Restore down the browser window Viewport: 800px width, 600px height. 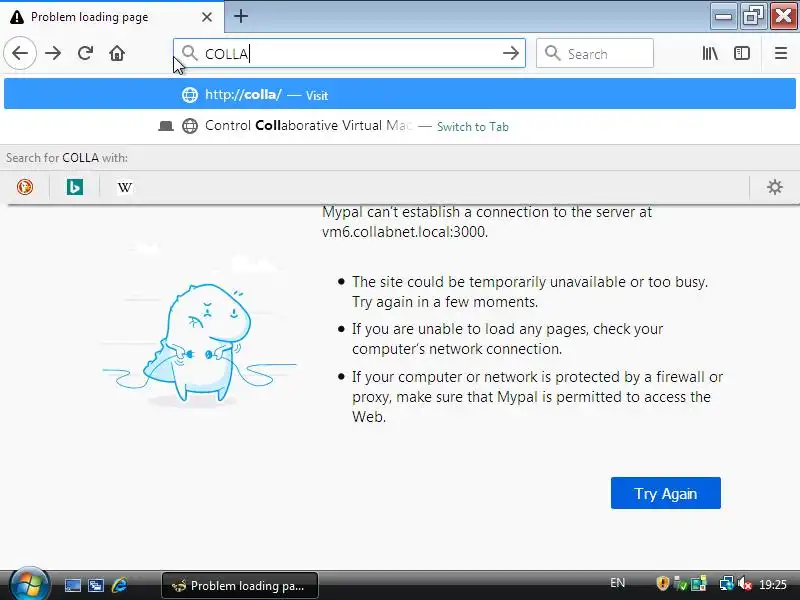coord(753,17)
